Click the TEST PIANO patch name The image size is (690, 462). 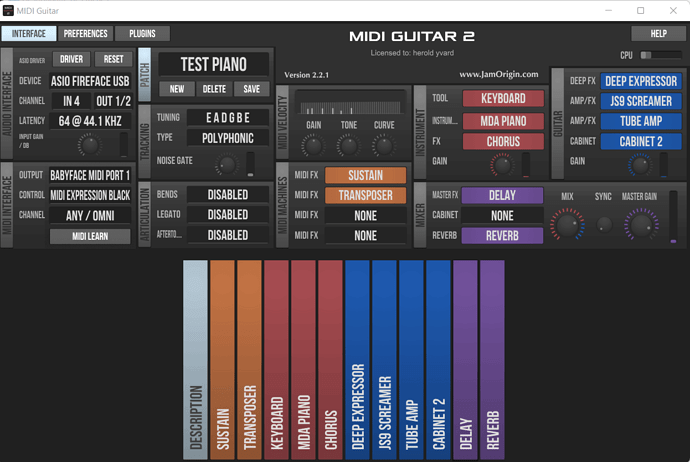[x=214, y=65]
